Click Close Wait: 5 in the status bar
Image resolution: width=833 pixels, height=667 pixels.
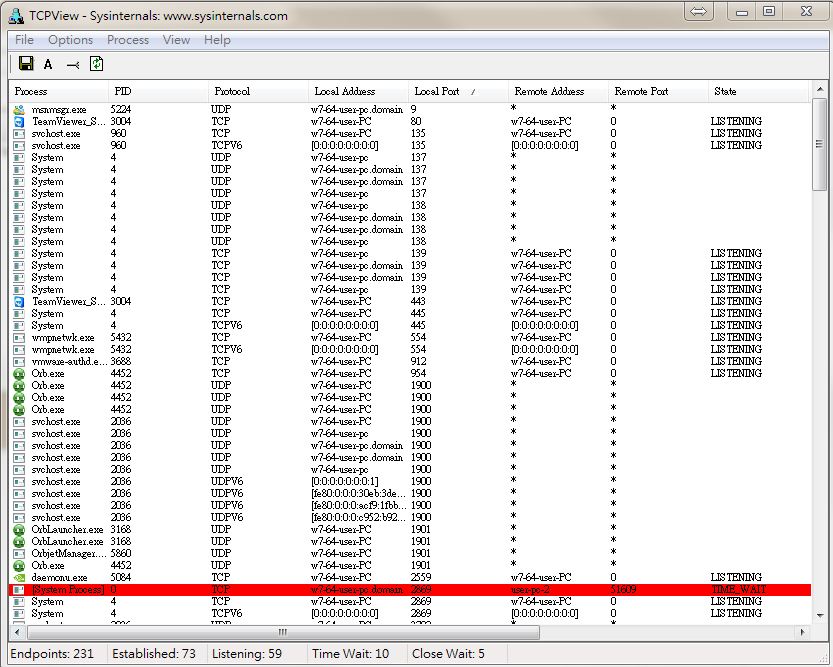pyautogui.click(x=448, y=654)
